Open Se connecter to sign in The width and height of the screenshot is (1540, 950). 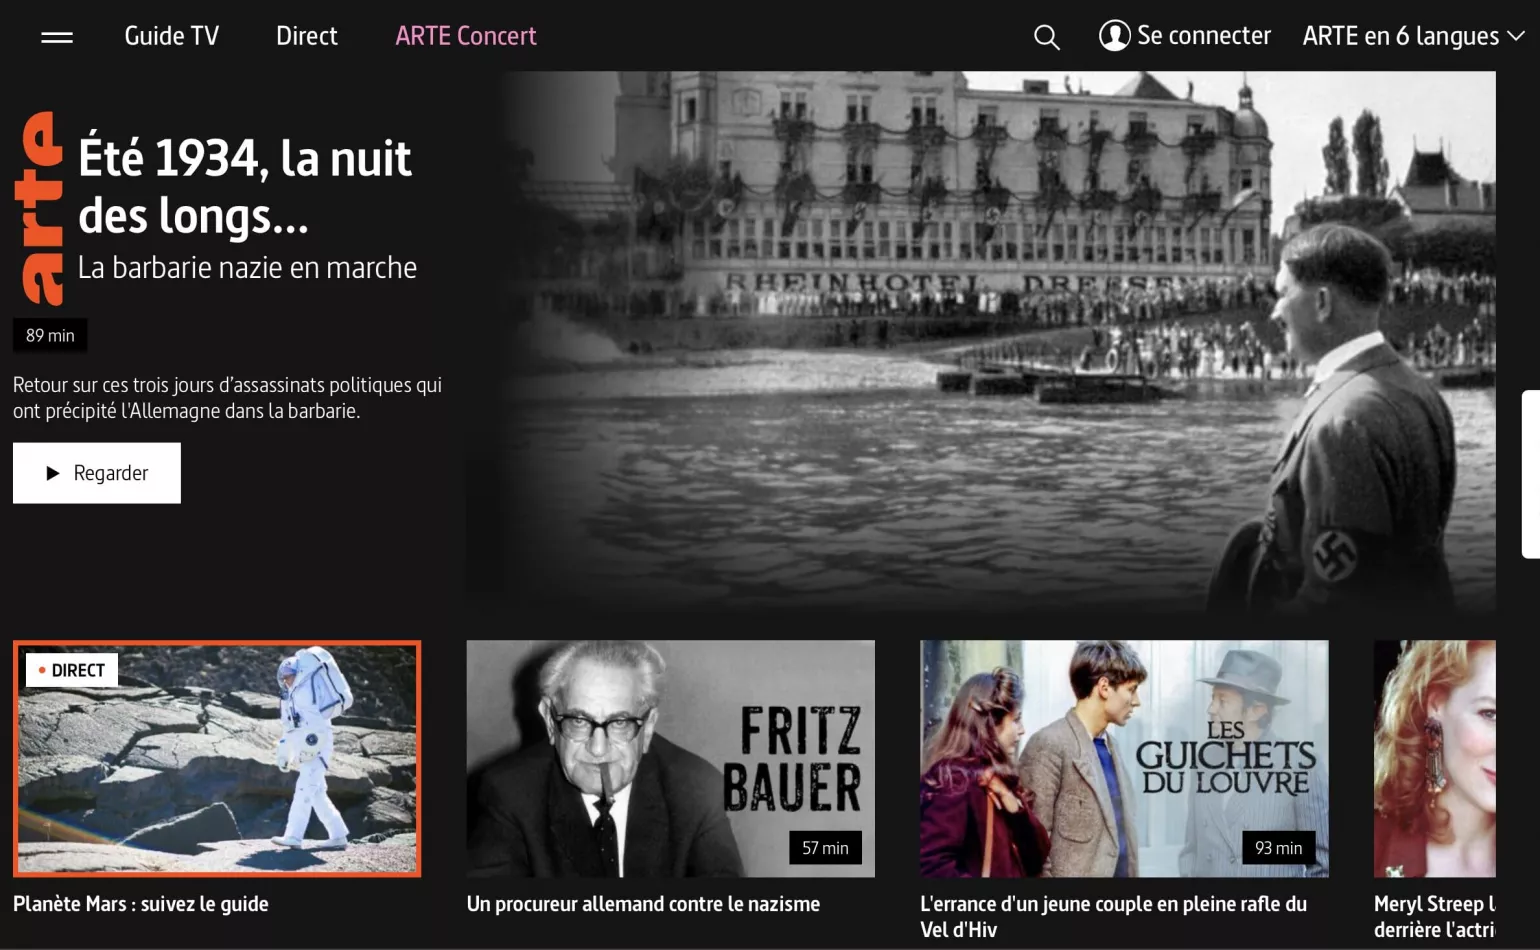[1204, 35]
